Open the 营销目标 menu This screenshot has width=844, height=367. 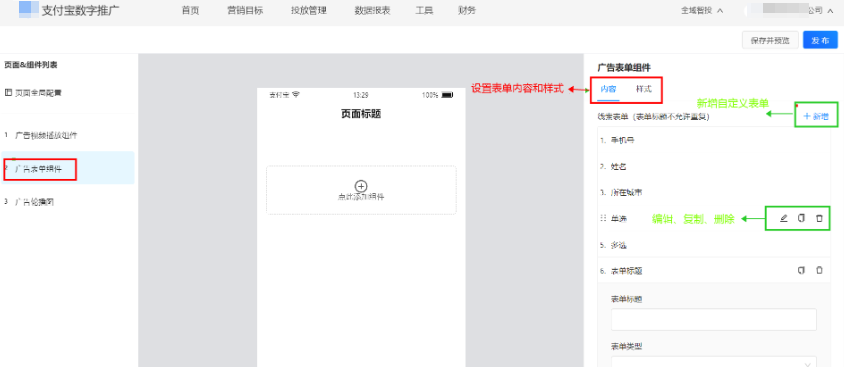click(245, 11)
